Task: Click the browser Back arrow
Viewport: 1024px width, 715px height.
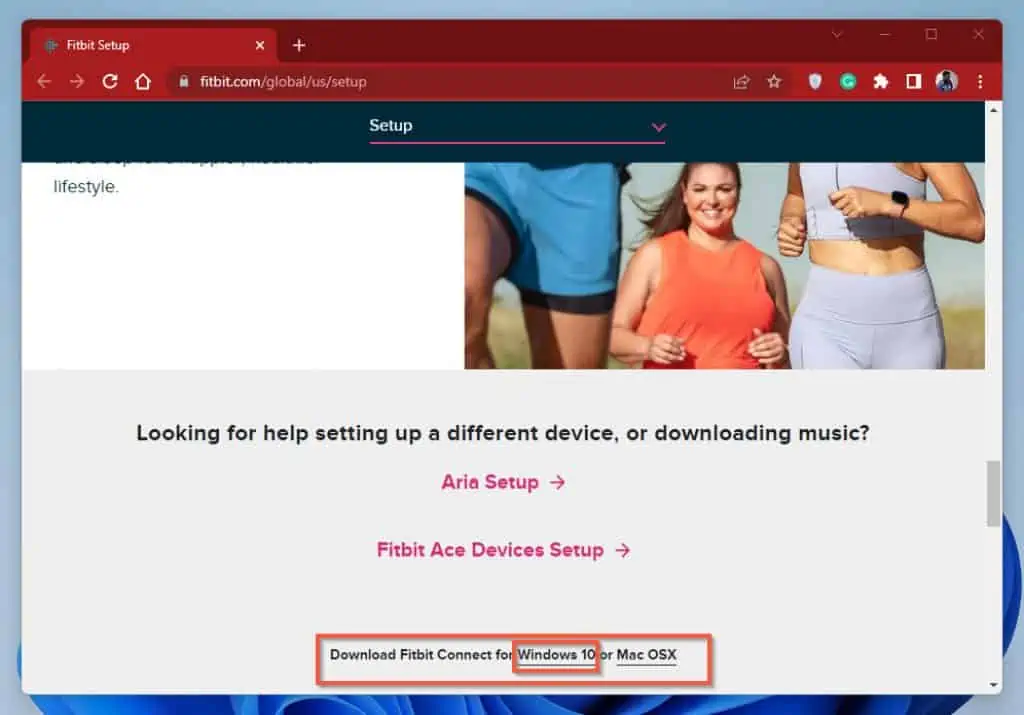Action: [x=44, y=82]
